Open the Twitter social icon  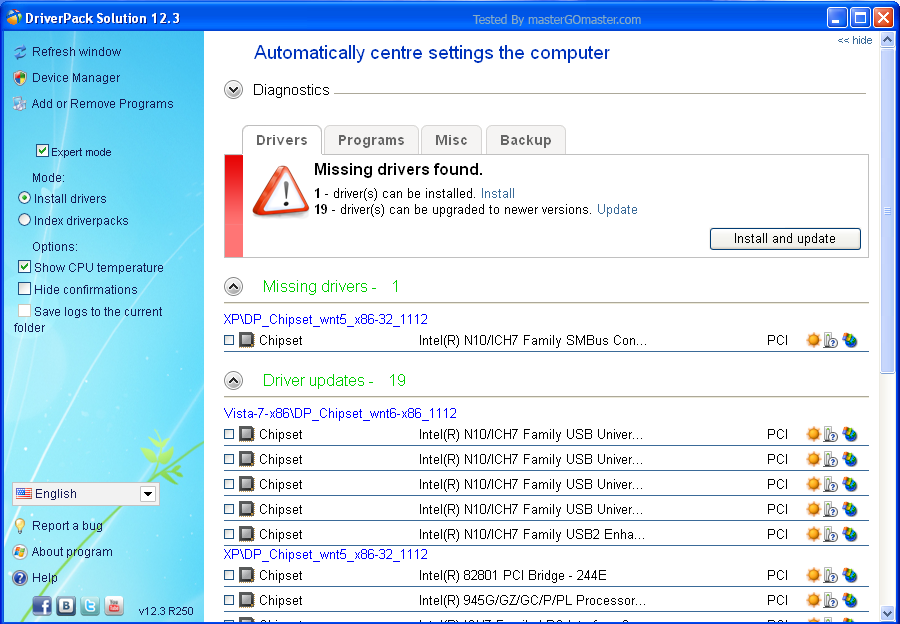click(90, 606)
